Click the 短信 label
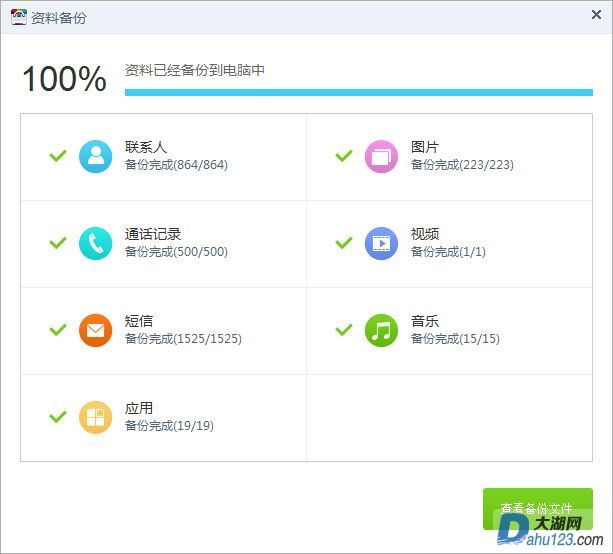This screenshot has height=554, width=613. coord(139,321)
